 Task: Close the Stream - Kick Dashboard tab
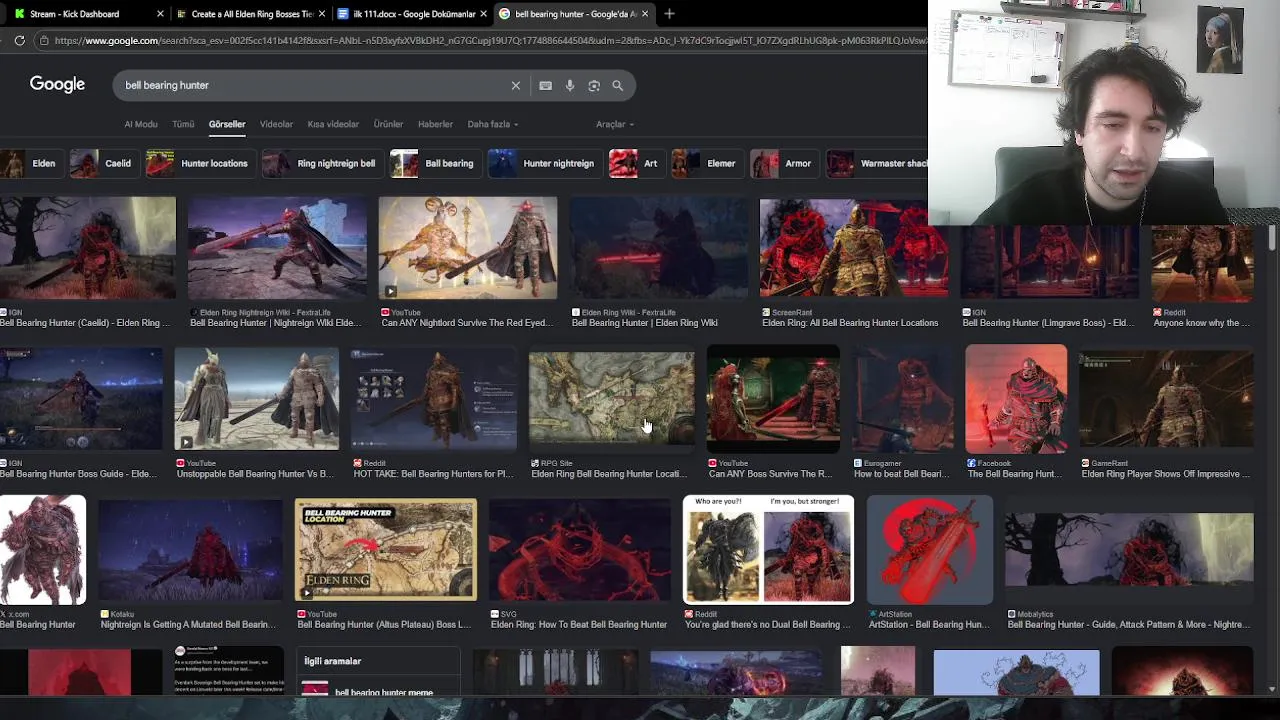click(x=160, y=14)
